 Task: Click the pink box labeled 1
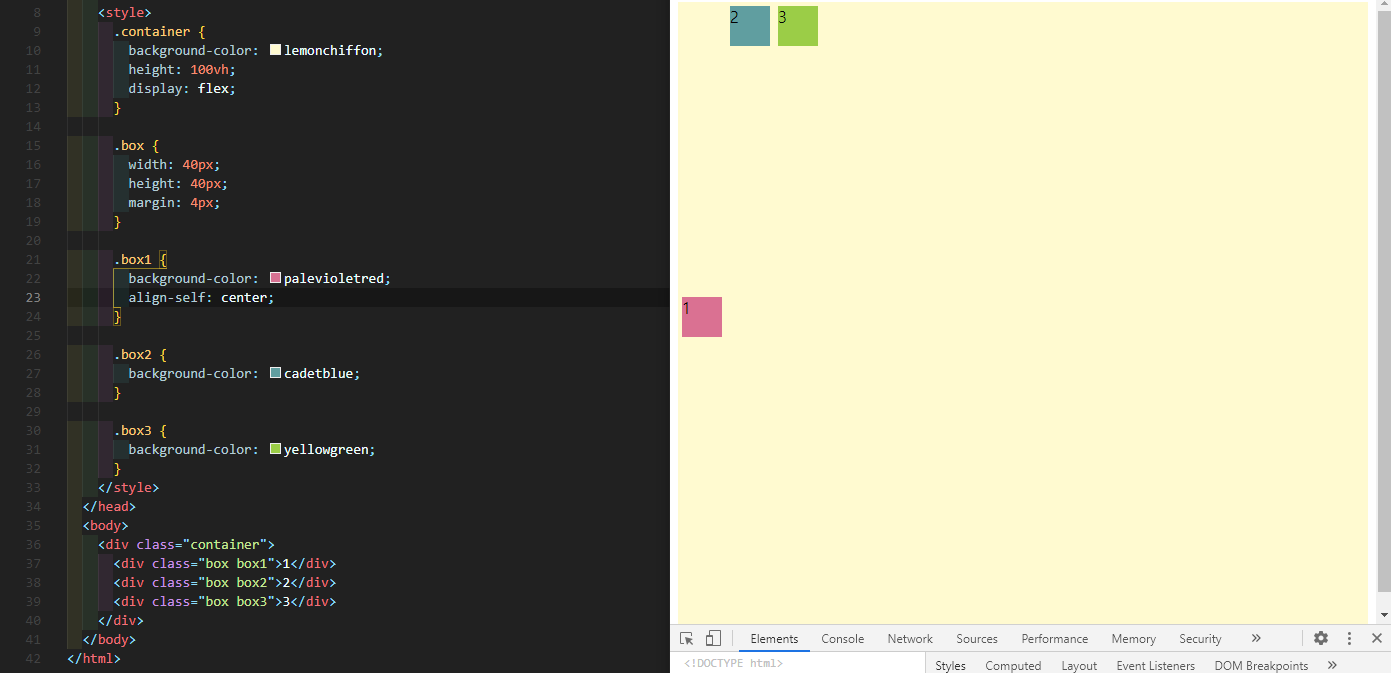tap(702, 317)
